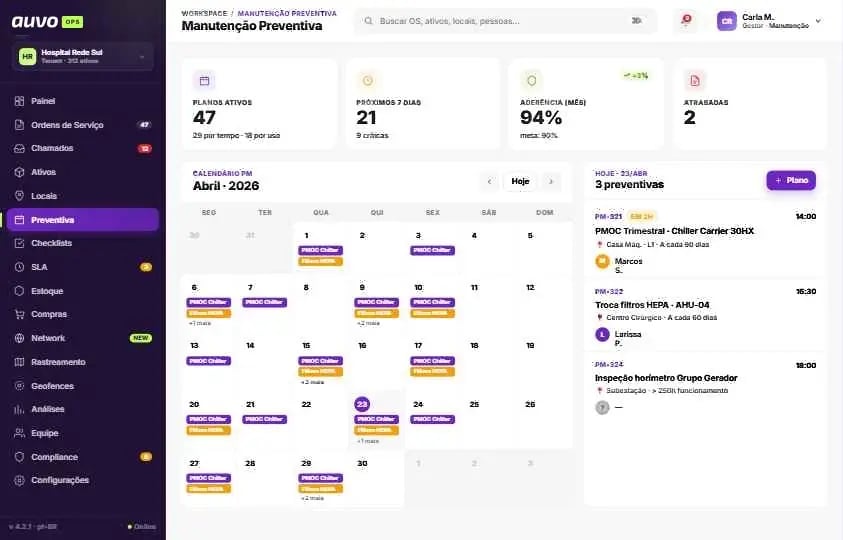This screenshot has width=843, height=540.
Task: Click Marcos S. avatar in PM-321
Action: point(602,261)
